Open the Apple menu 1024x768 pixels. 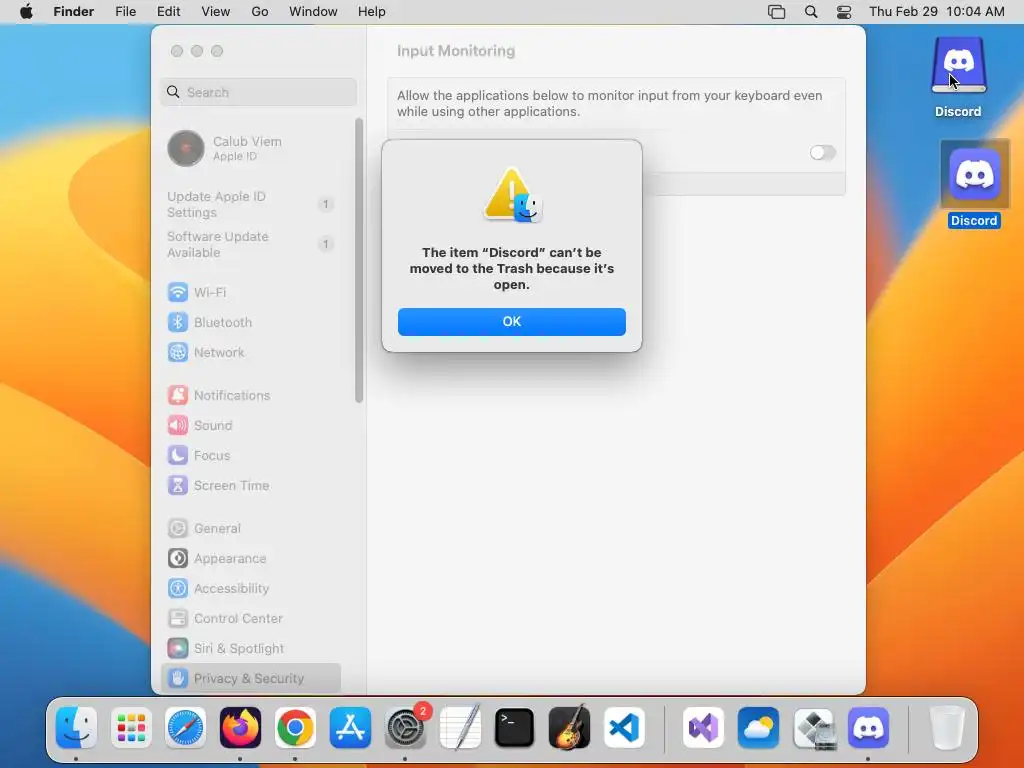point(26,12)
